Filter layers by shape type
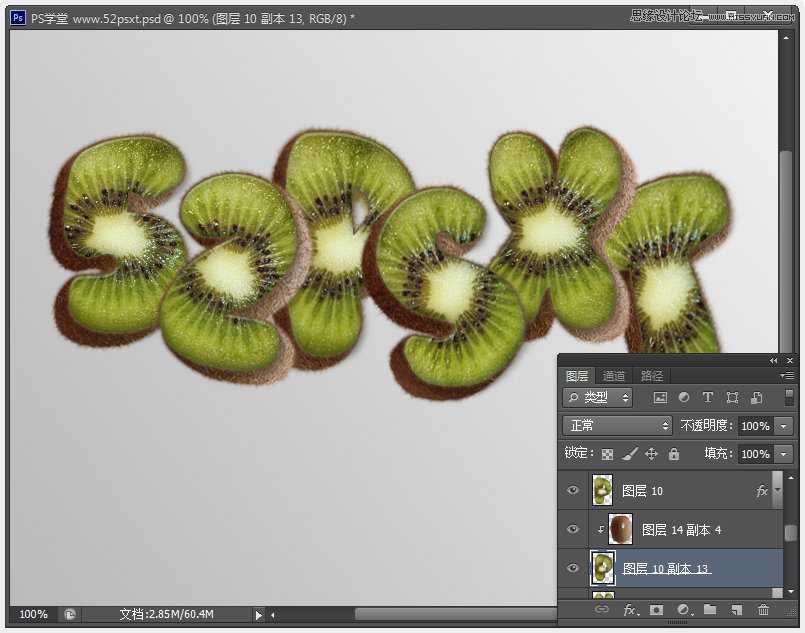 [732, 397]
